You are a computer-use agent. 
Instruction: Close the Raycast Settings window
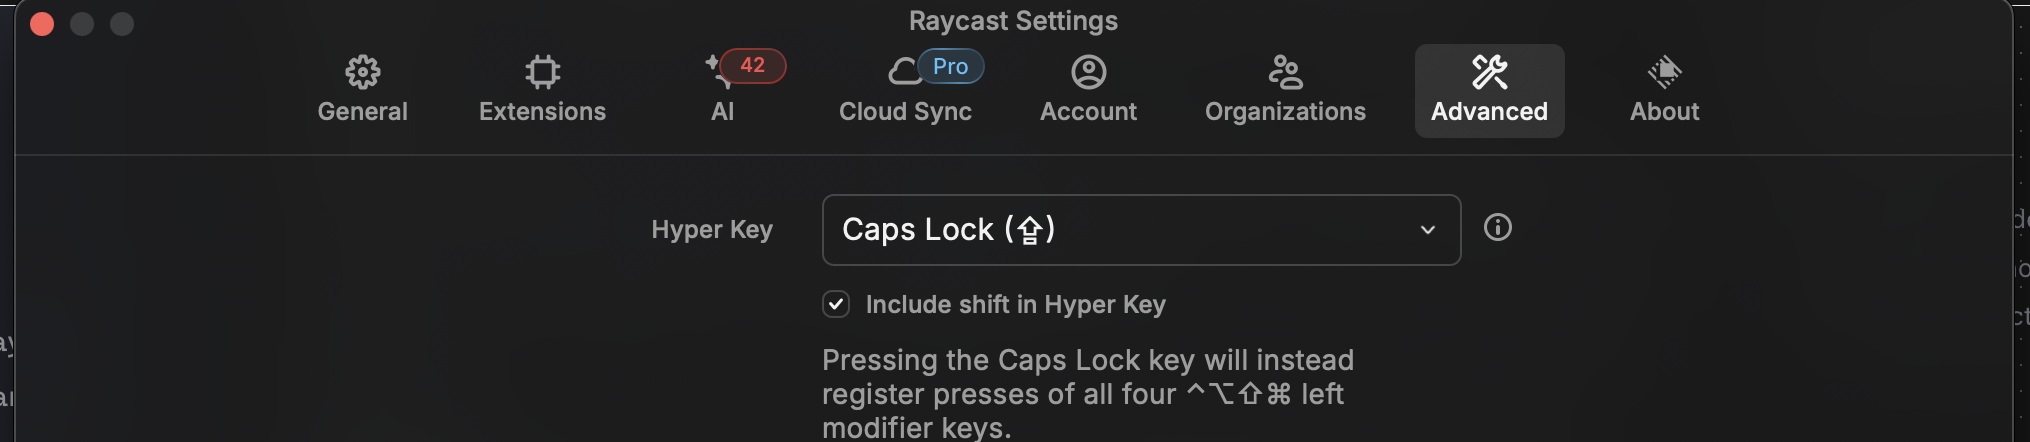point(42,24)
